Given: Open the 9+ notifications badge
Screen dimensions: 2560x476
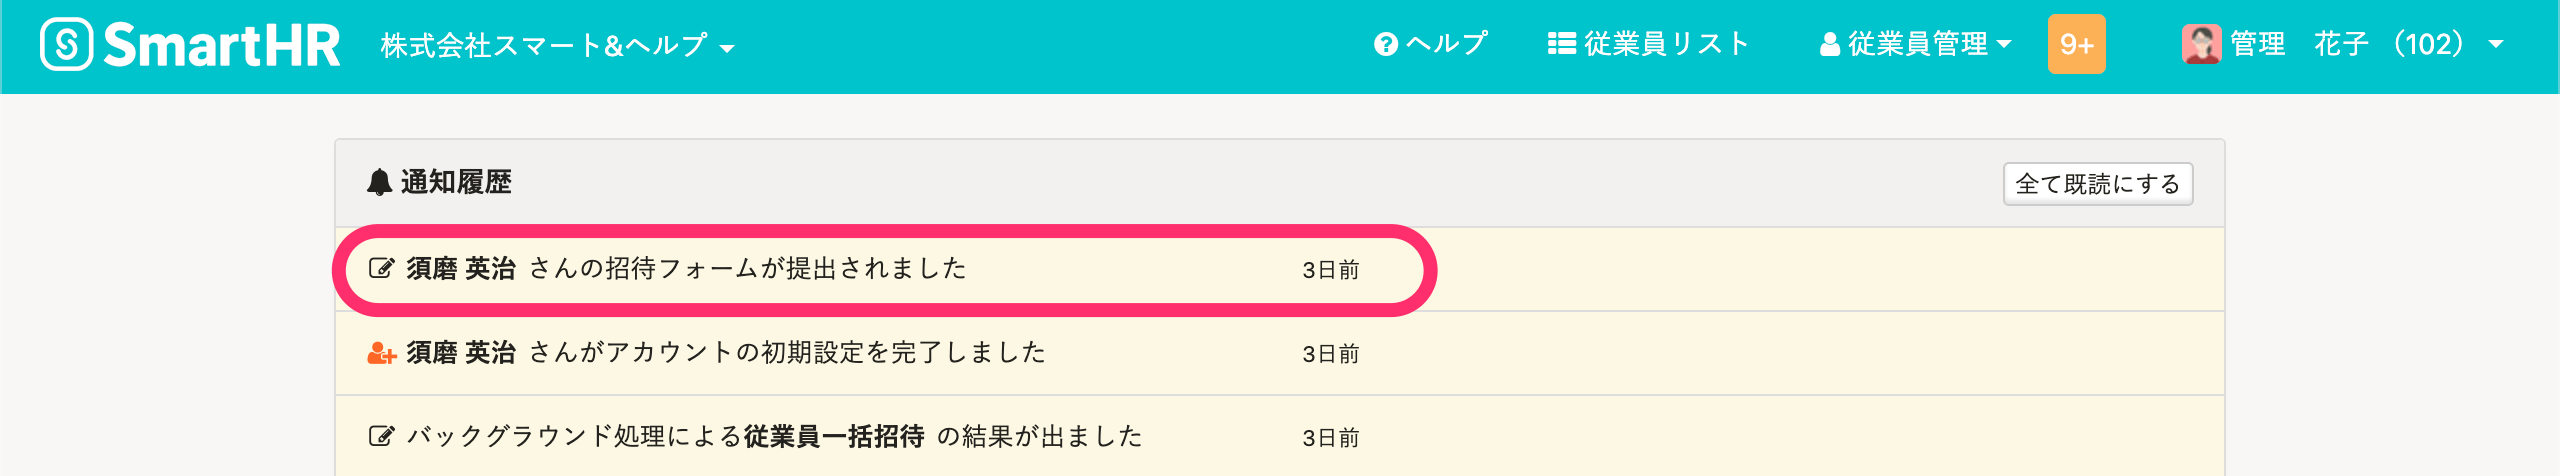Looking at the screenshot, I should click(x=2076, y=45).
